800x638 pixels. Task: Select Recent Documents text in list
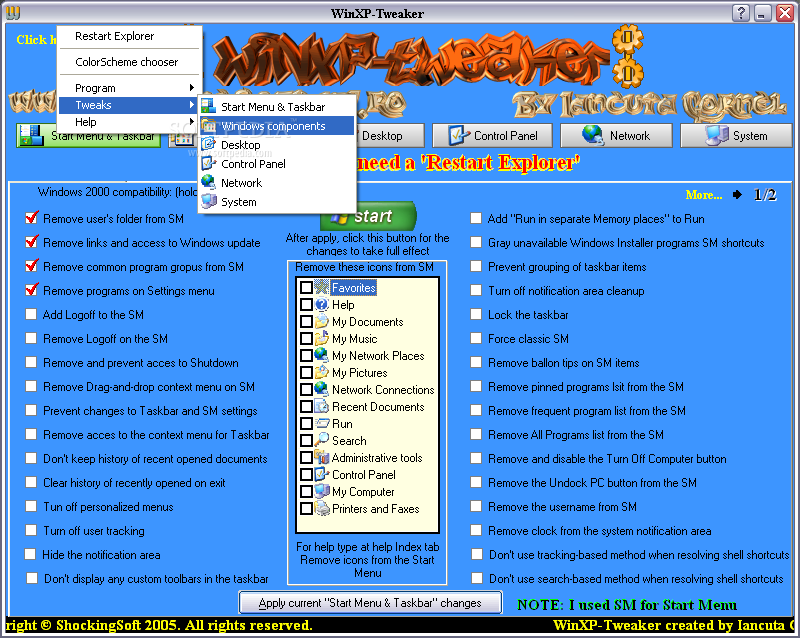click(x=378, y=407)
